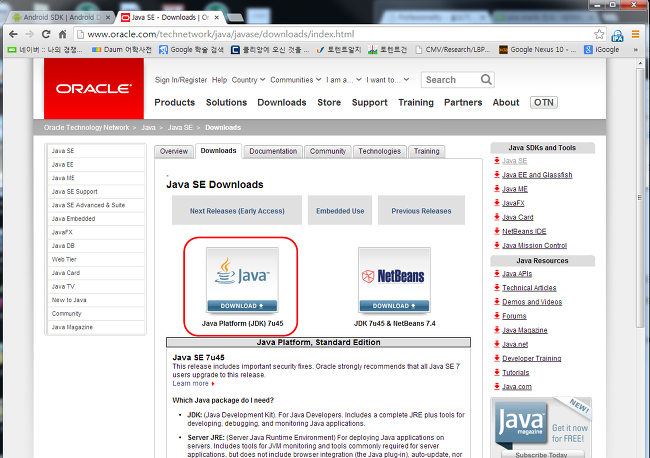Expand the Country dropdown
The width and height of the screenshot is (650, 458).
[248, 80]
